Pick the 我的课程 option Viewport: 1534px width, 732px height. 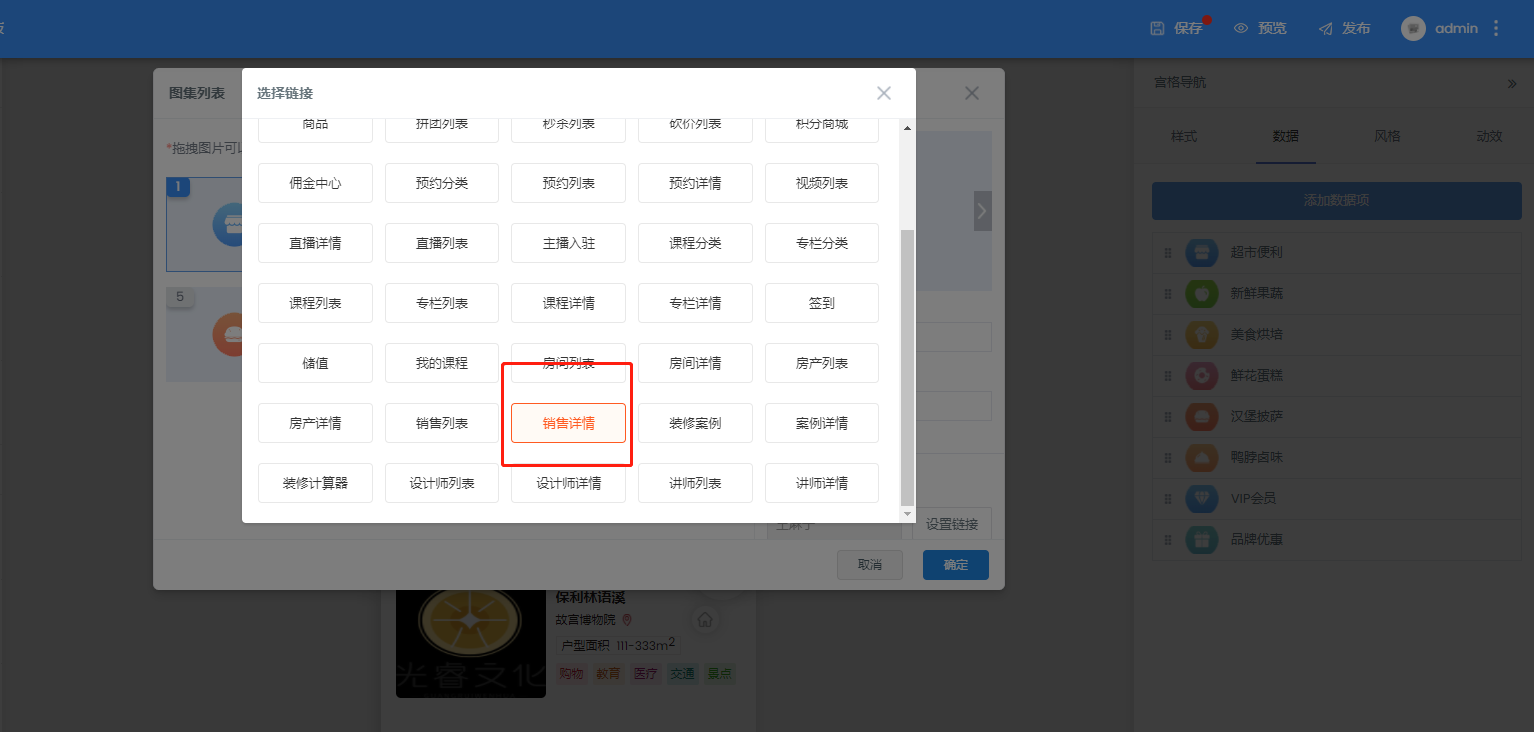tap(442, 363)
